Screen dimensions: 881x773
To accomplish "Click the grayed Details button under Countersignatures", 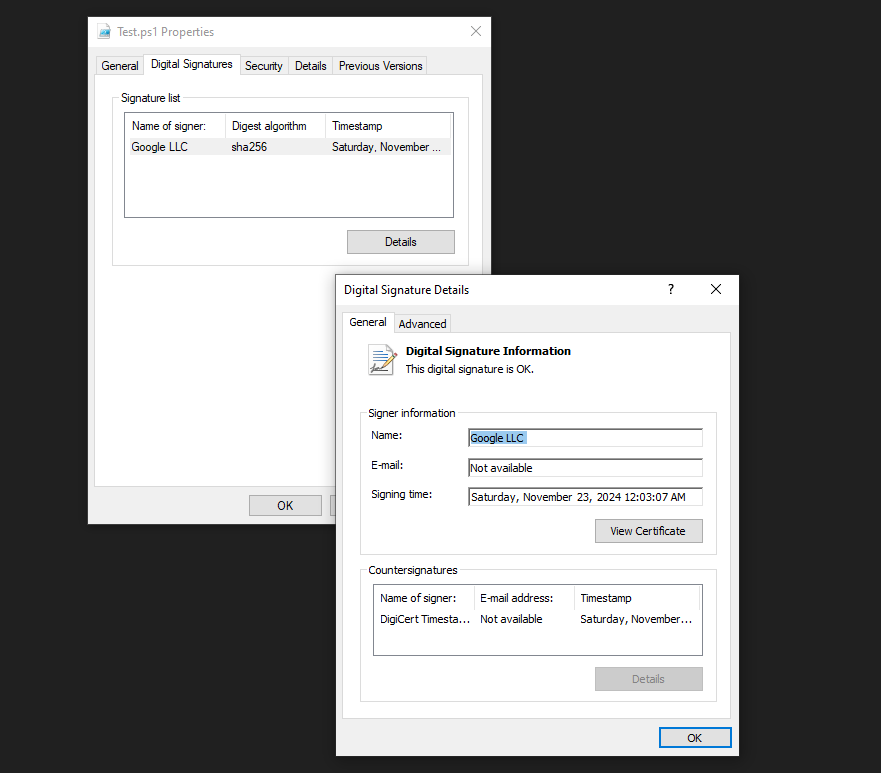I will 648,679.
